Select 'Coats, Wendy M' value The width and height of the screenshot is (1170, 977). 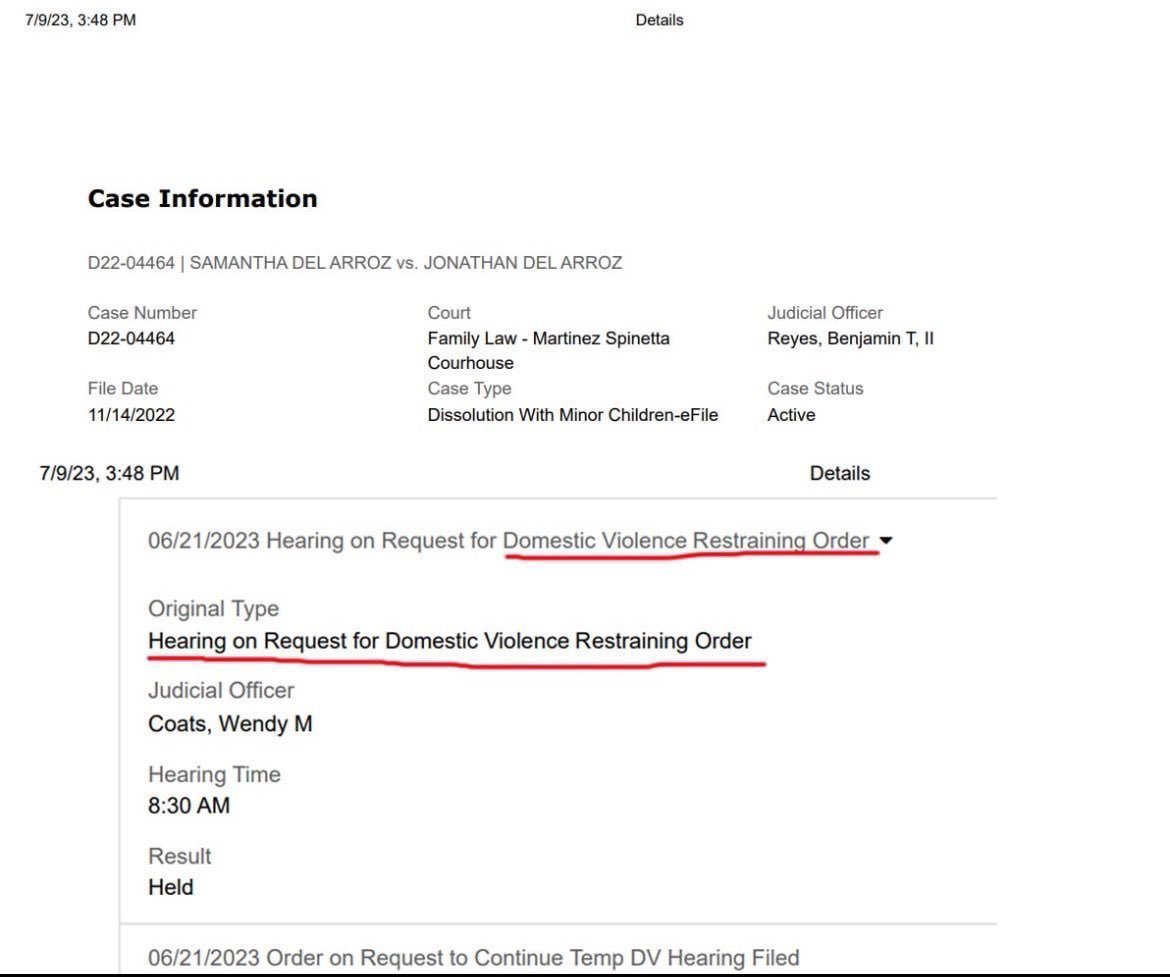click(230, 723)
